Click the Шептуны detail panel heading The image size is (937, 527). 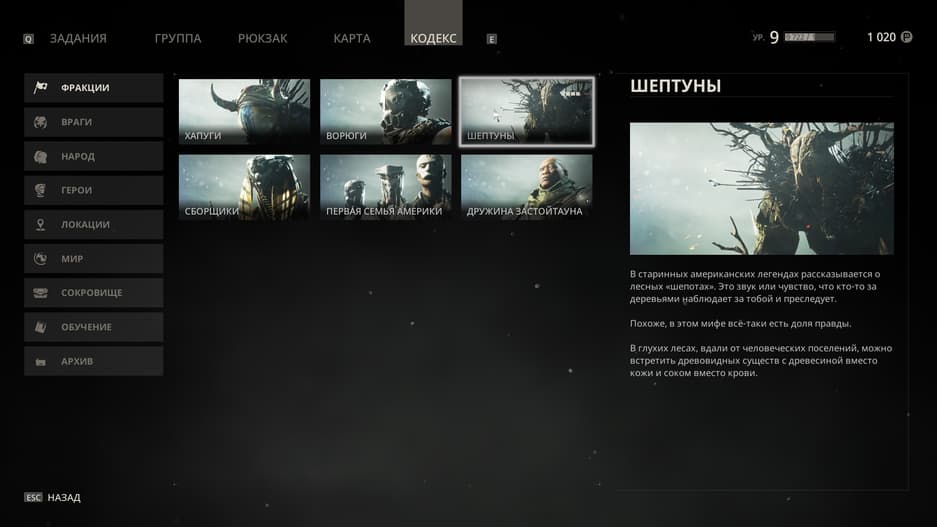(x=676, y=86)
